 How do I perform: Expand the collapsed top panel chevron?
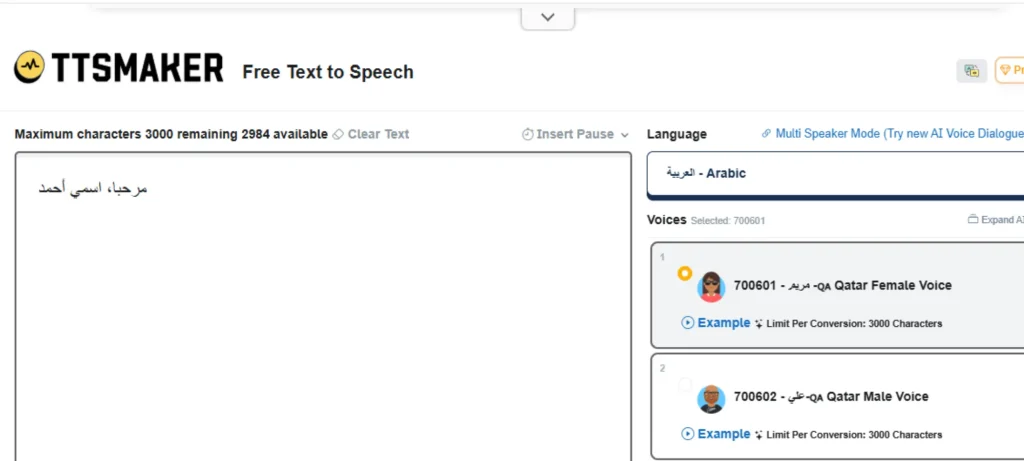pos(548,18)
